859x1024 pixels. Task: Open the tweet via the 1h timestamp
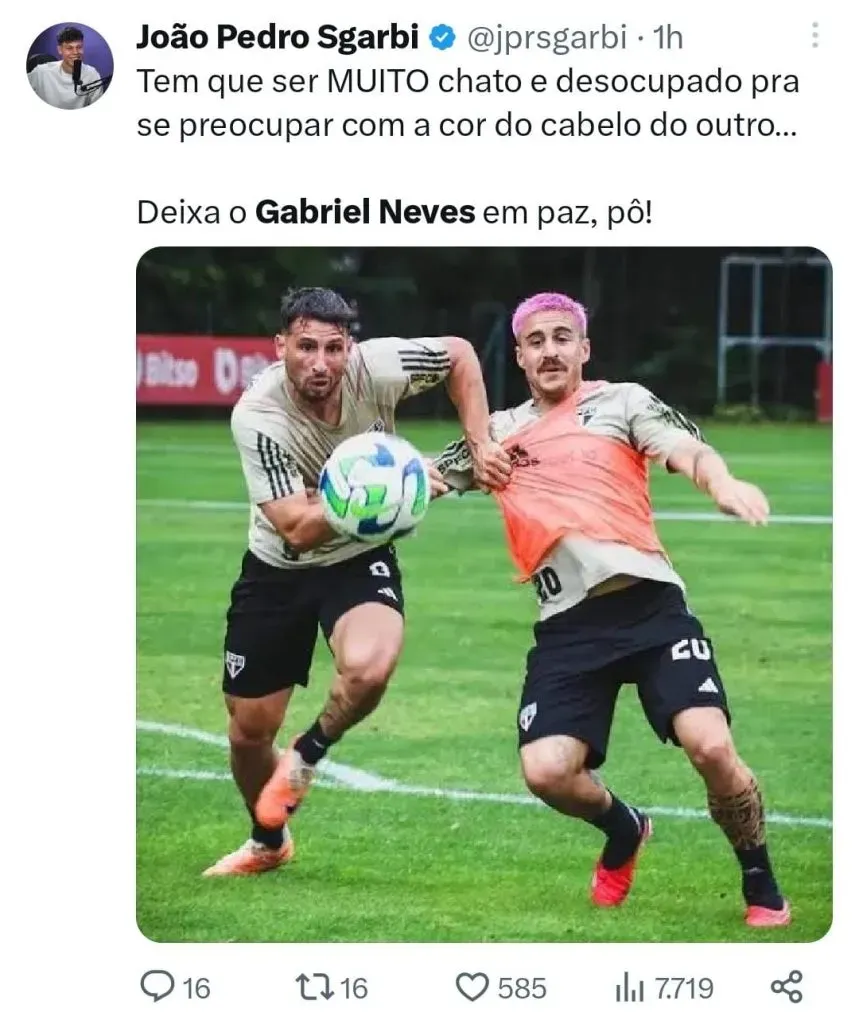coord(668,38)
